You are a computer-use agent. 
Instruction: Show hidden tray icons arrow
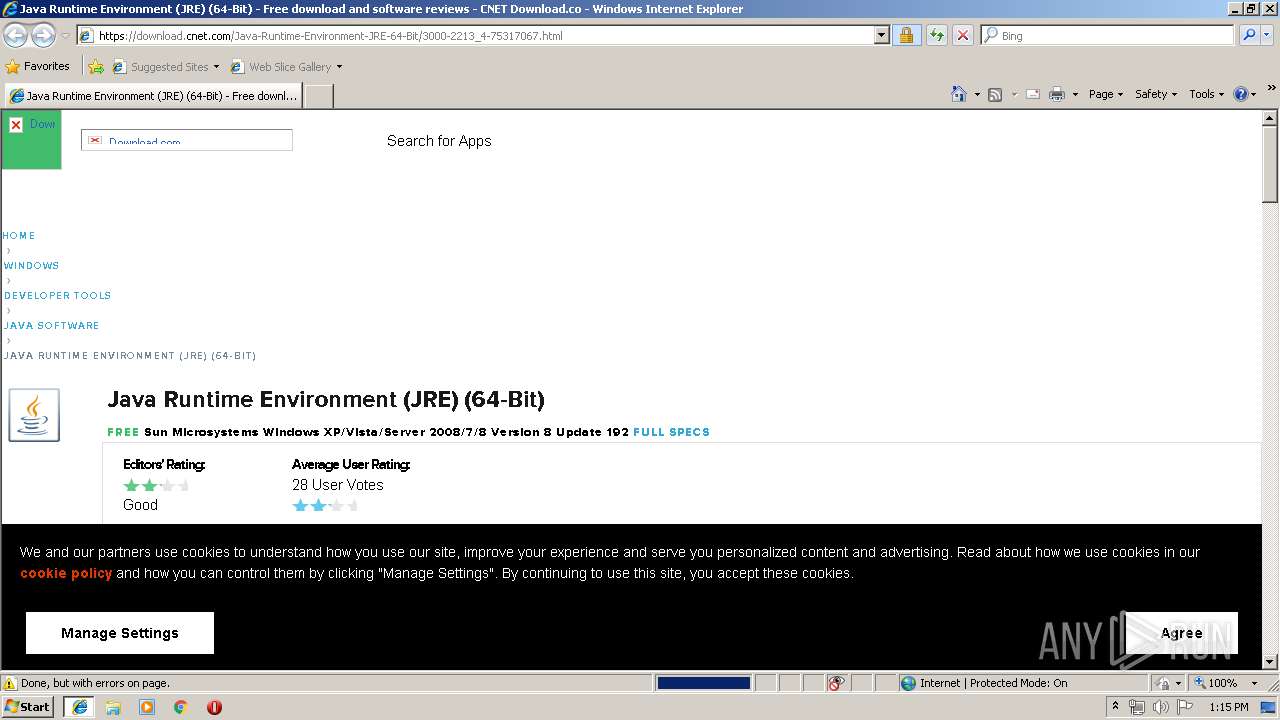click(1116, 707)
